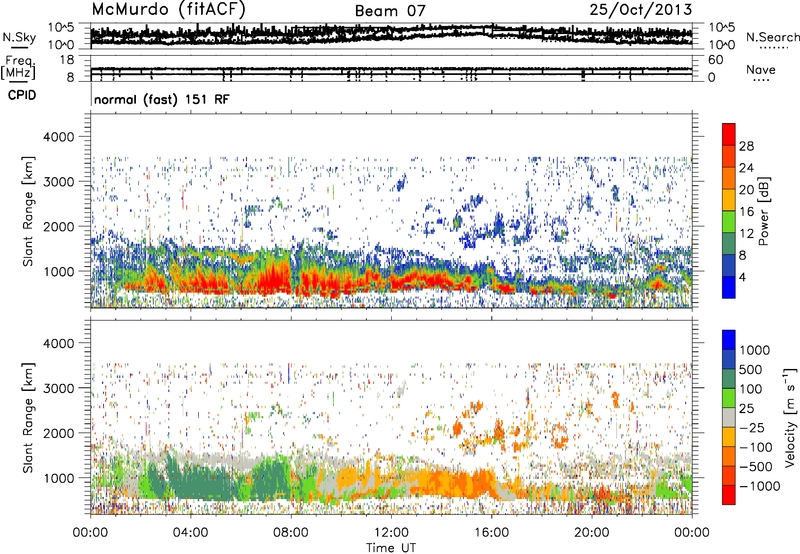800x554 pixels.
Task: Click the Velocity [m s-1] colorbar label
Action: (x=790, y=417)
